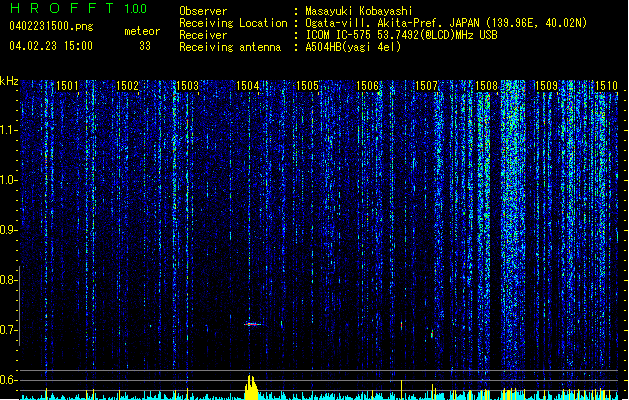
Task: Click the 0.8 frequency axis label
Action: click(x=8, y=280)
